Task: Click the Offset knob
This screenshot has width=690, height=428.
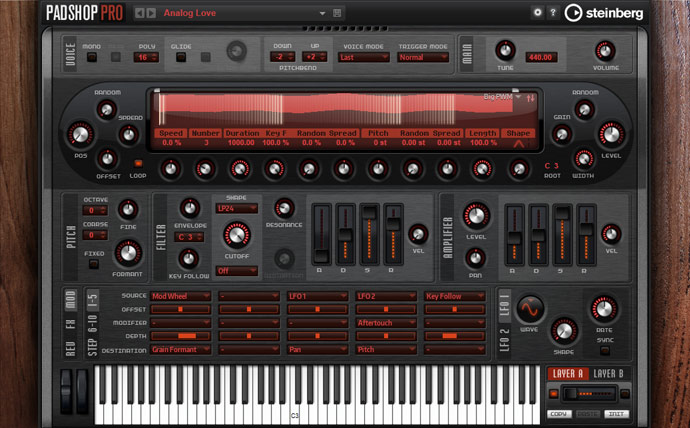Action: coord(107,159)
